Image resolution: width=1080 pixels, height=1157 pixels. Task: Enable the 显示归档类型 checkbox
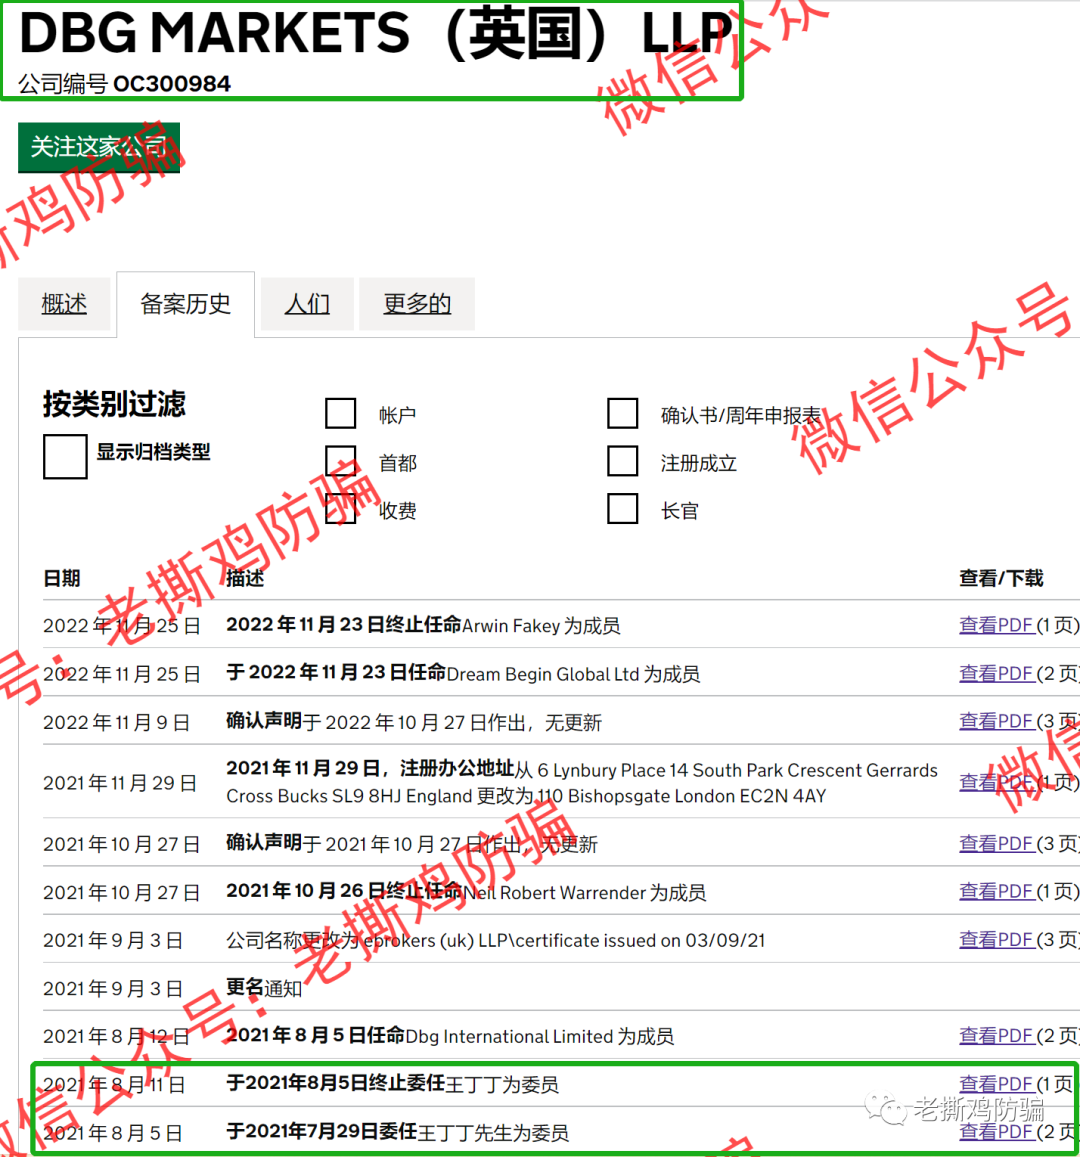65,457
